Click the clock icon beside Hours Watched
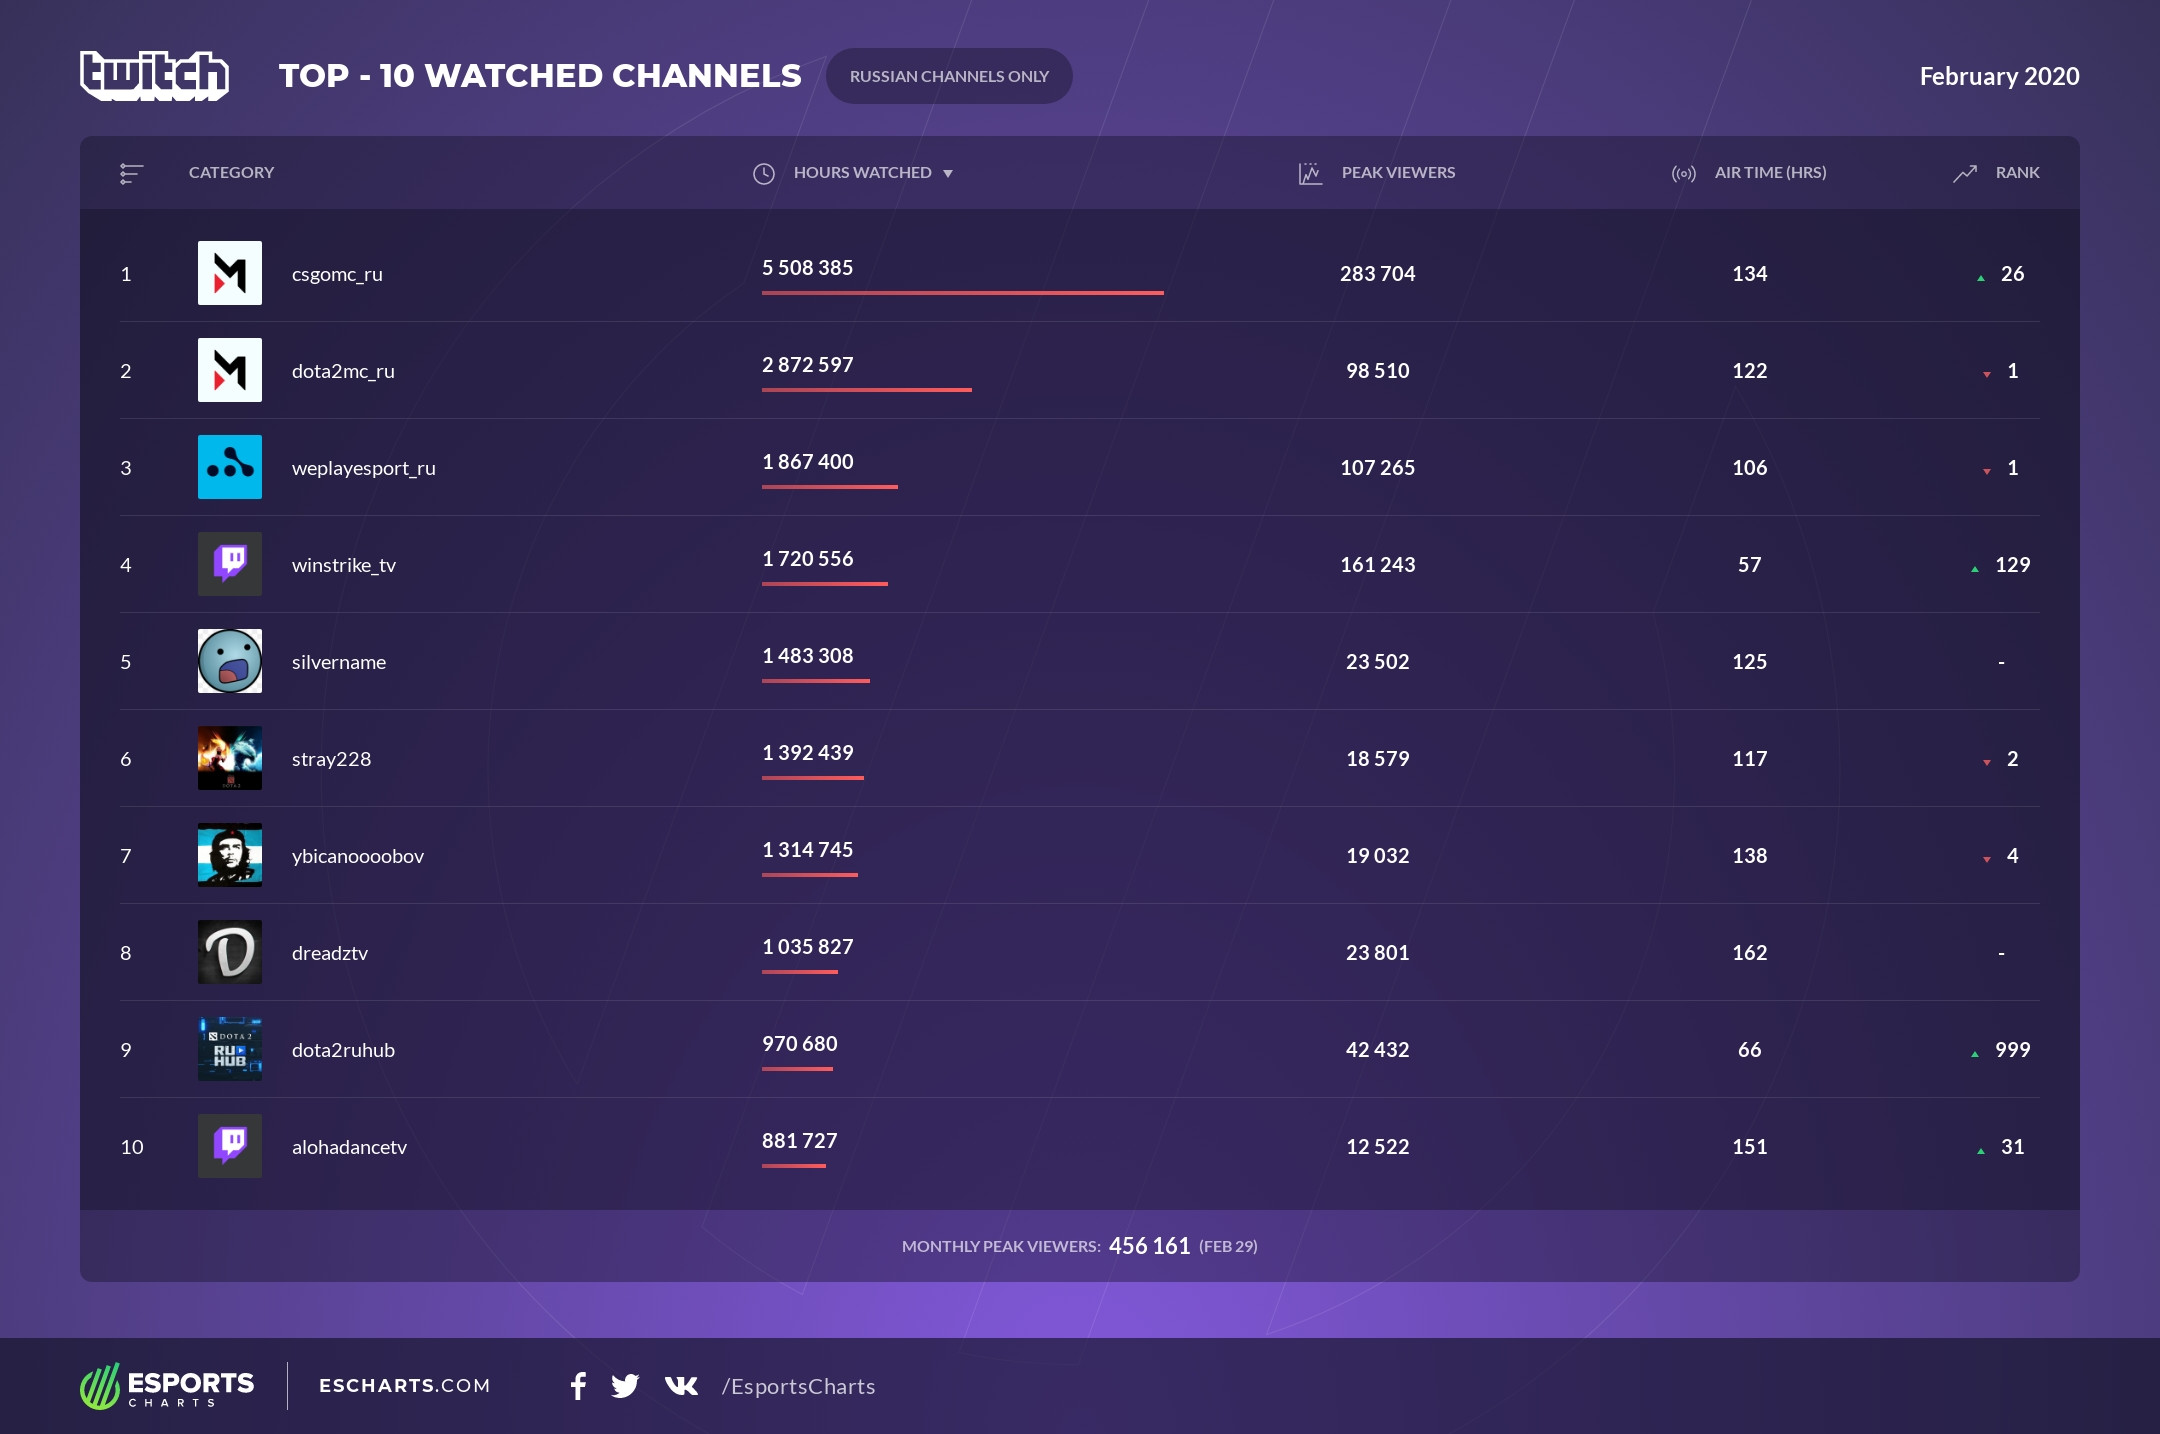 coord(762,172)
